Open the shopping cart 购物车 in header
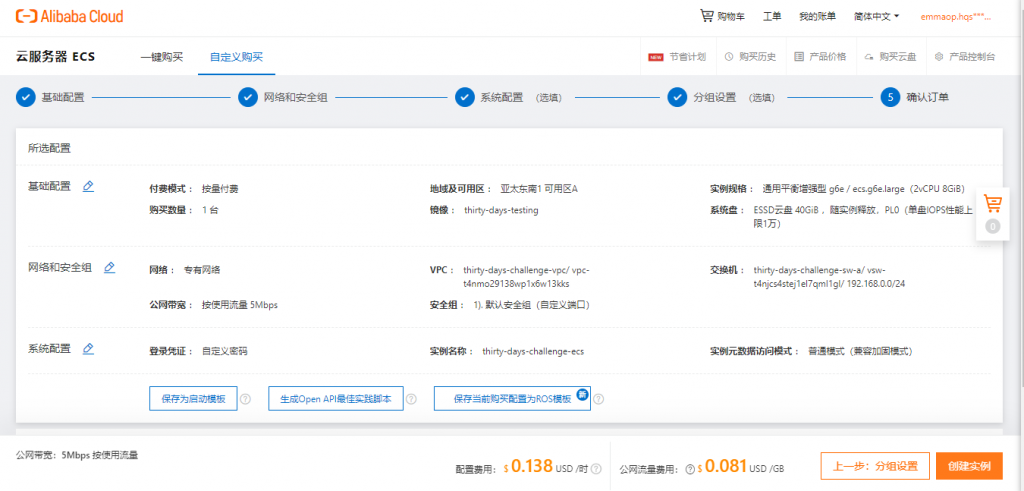Screen dimensions: 1024x491 click(722, 16)
